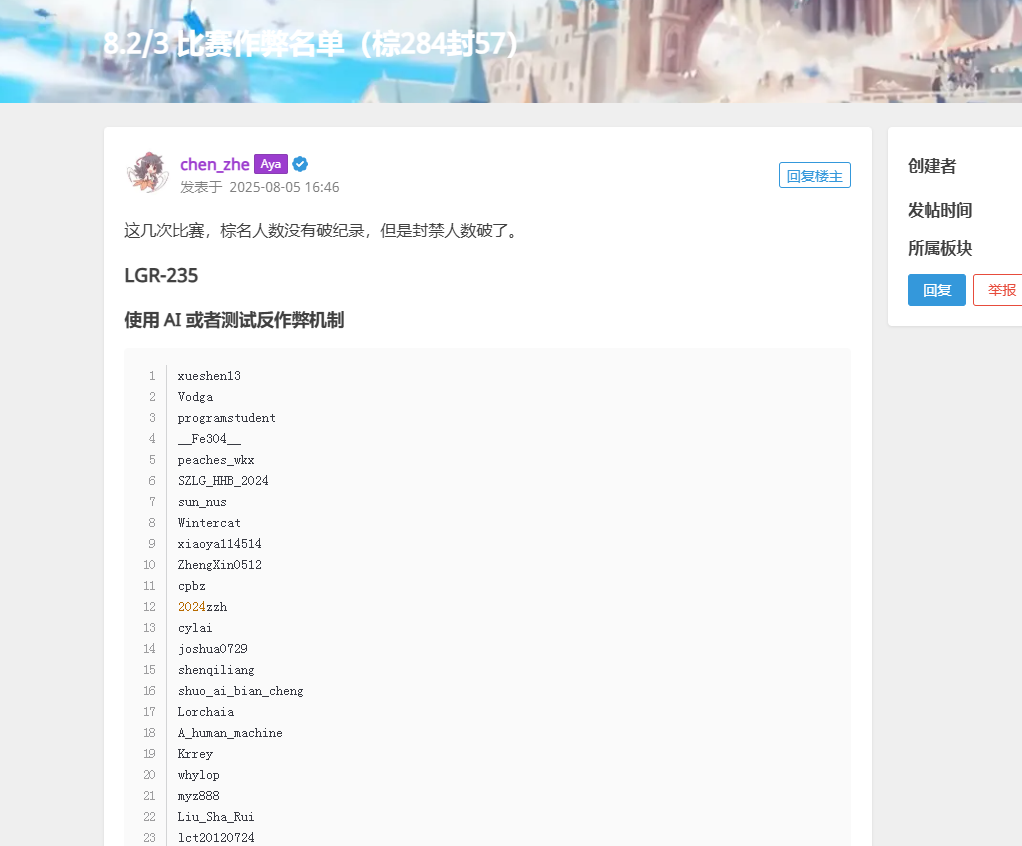1022x846 pixels.
Task: Click username cpbz in the list
Action: (x=192, y=586)
